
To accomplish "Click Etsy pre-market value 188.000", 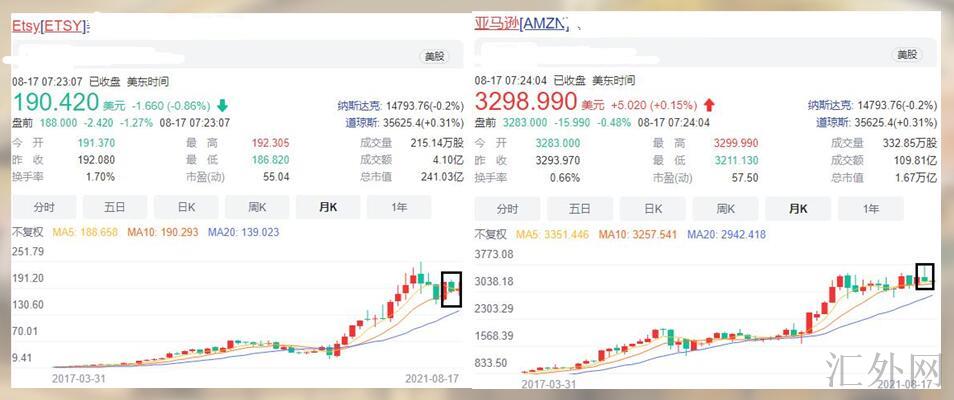I will pyautogui.click(x=58, y=122).
